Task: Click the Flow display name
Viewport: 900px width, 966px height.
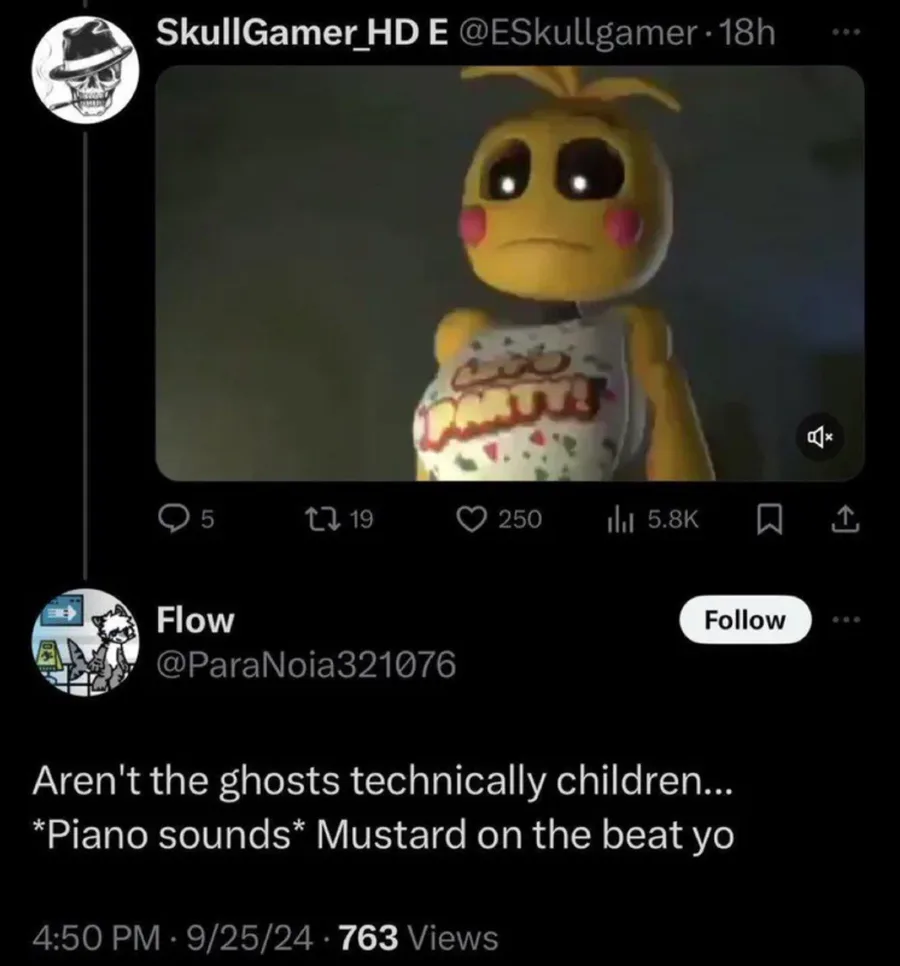Action: click(x=196, y=620)
